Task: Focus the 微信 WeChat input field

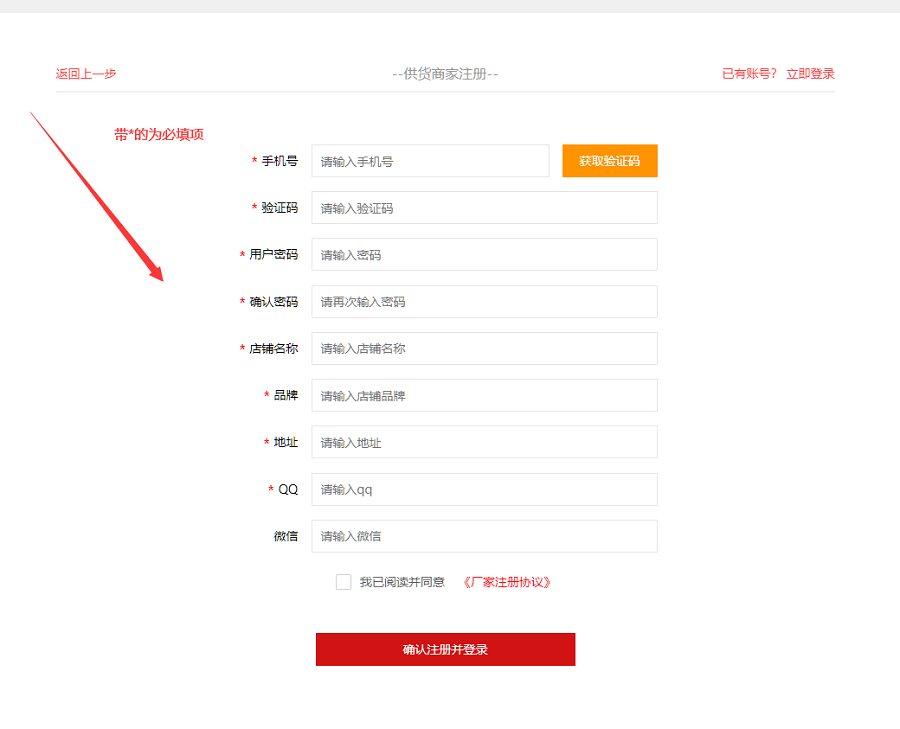Action: tap(484, 536)
